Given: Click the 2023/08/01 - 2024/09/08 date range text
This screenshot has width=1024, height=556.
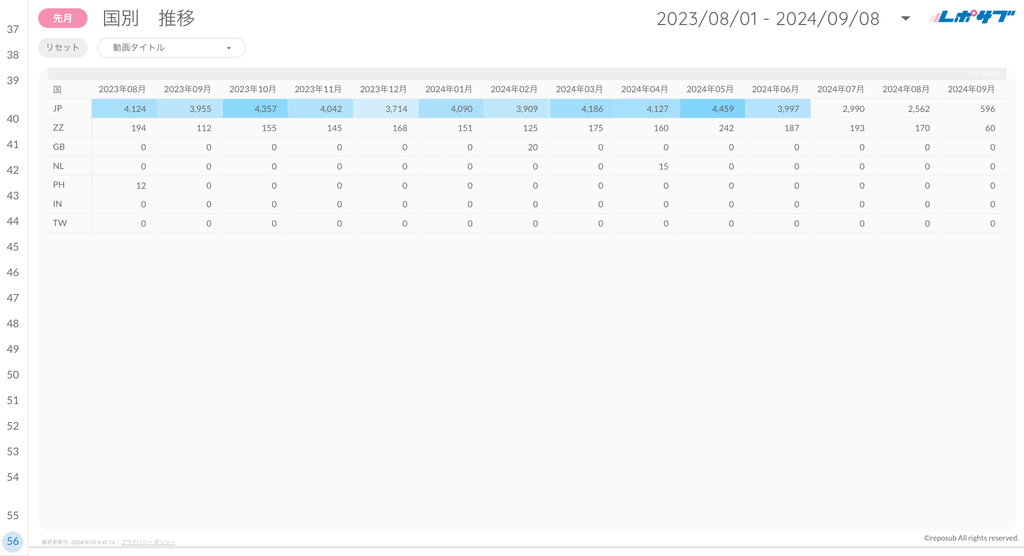Looking at the screenshot, I should point(767,19).
